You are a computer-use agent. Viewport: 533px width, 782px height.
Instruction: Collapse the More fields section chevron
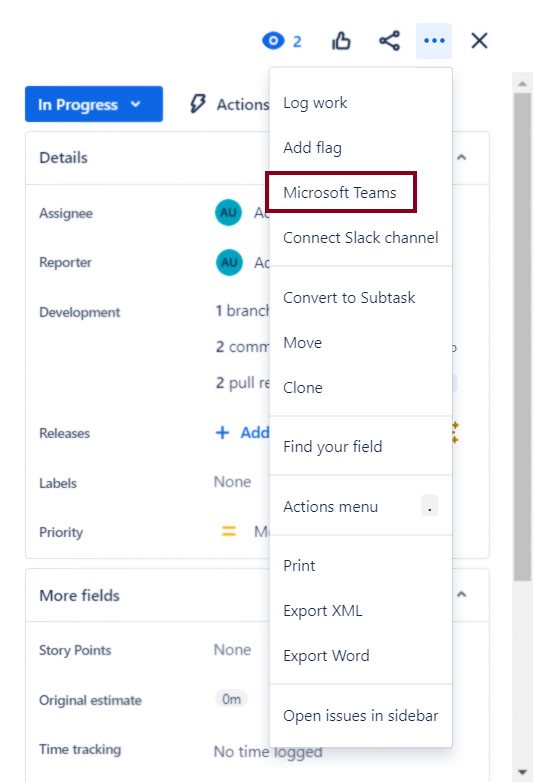[462, 594]
